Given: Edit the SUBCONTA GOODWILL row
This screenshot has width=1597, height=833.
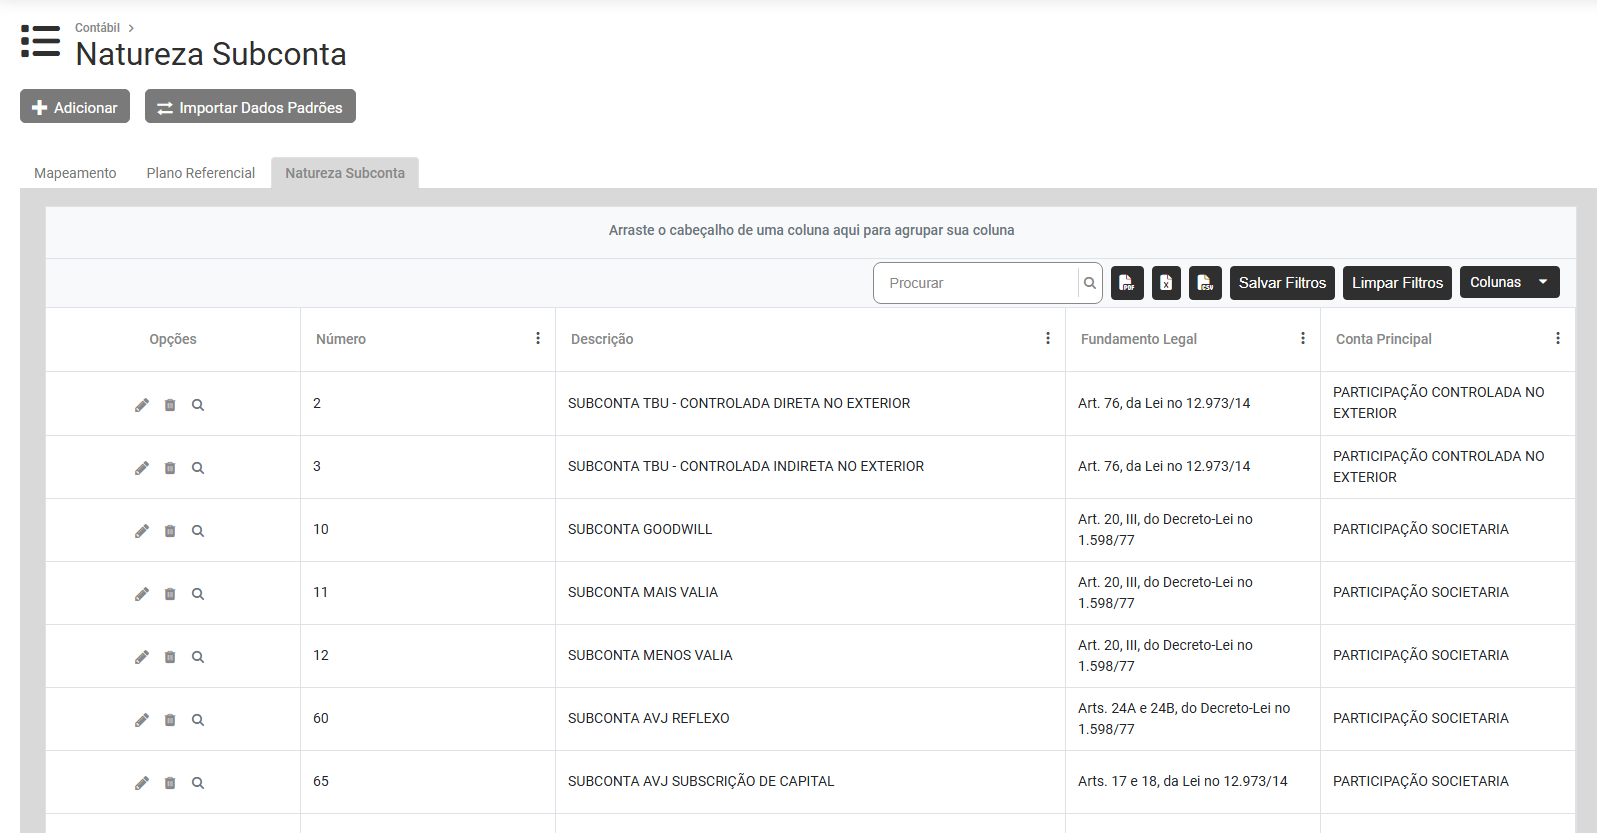Looking at the screenshot, I should (142, 531).
